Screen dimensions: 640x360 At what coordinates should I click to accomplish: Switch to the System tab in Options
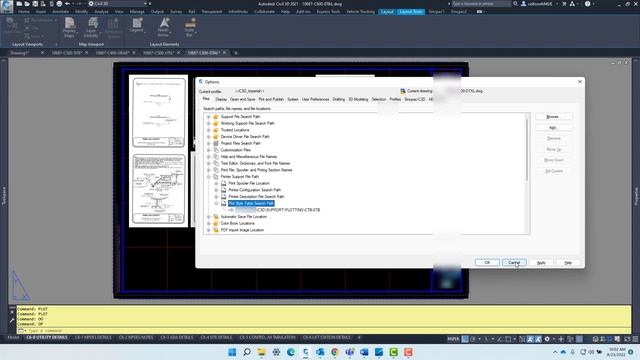click(x=293, y=99)
